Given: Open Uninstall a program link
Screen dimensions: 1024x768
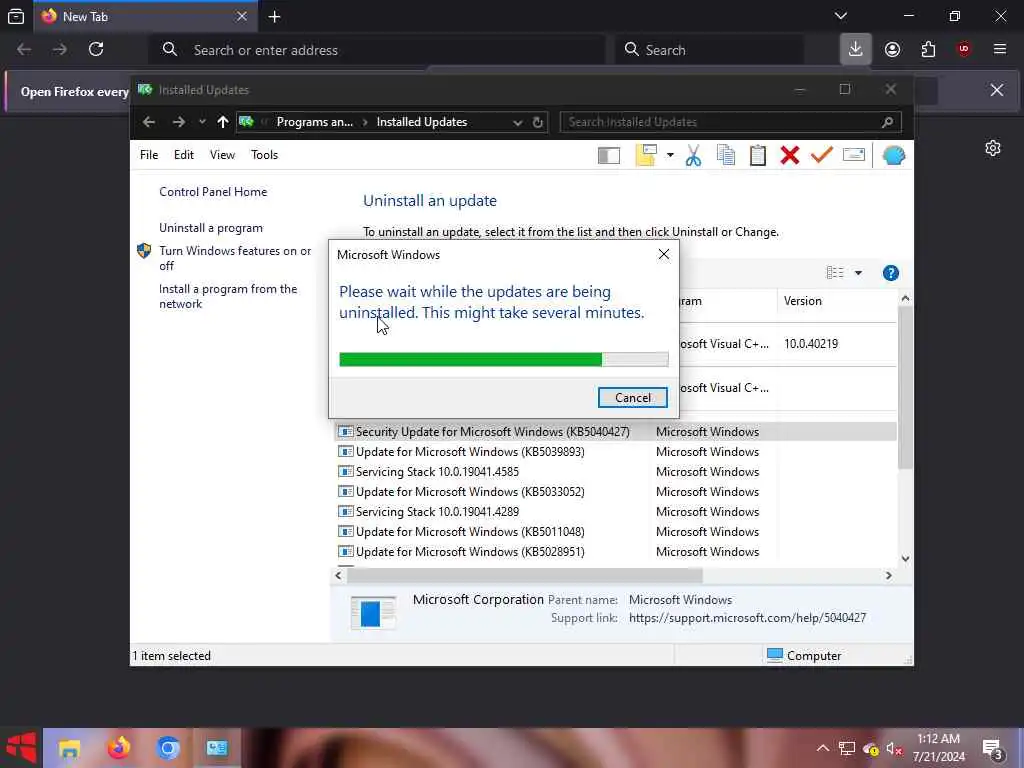Looking at the screenshot, I should 211,228.
